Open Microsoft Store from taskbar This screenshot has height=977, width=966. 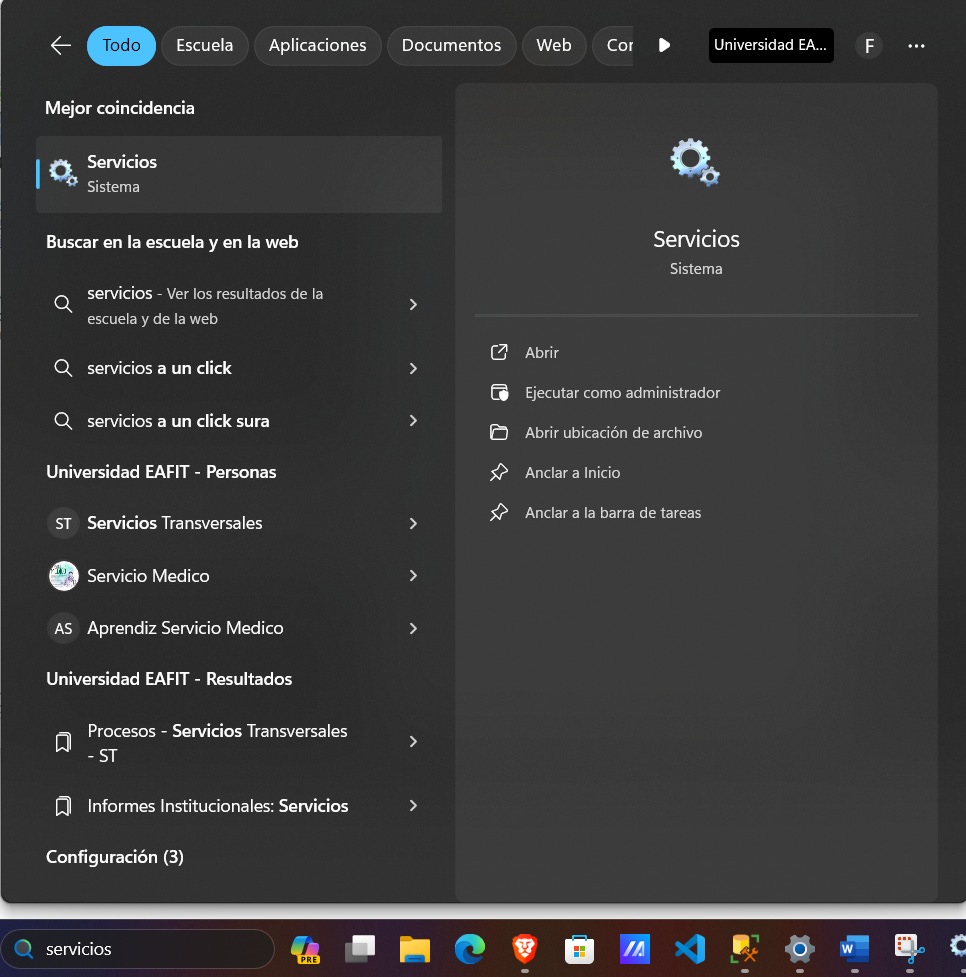[579, 949]
